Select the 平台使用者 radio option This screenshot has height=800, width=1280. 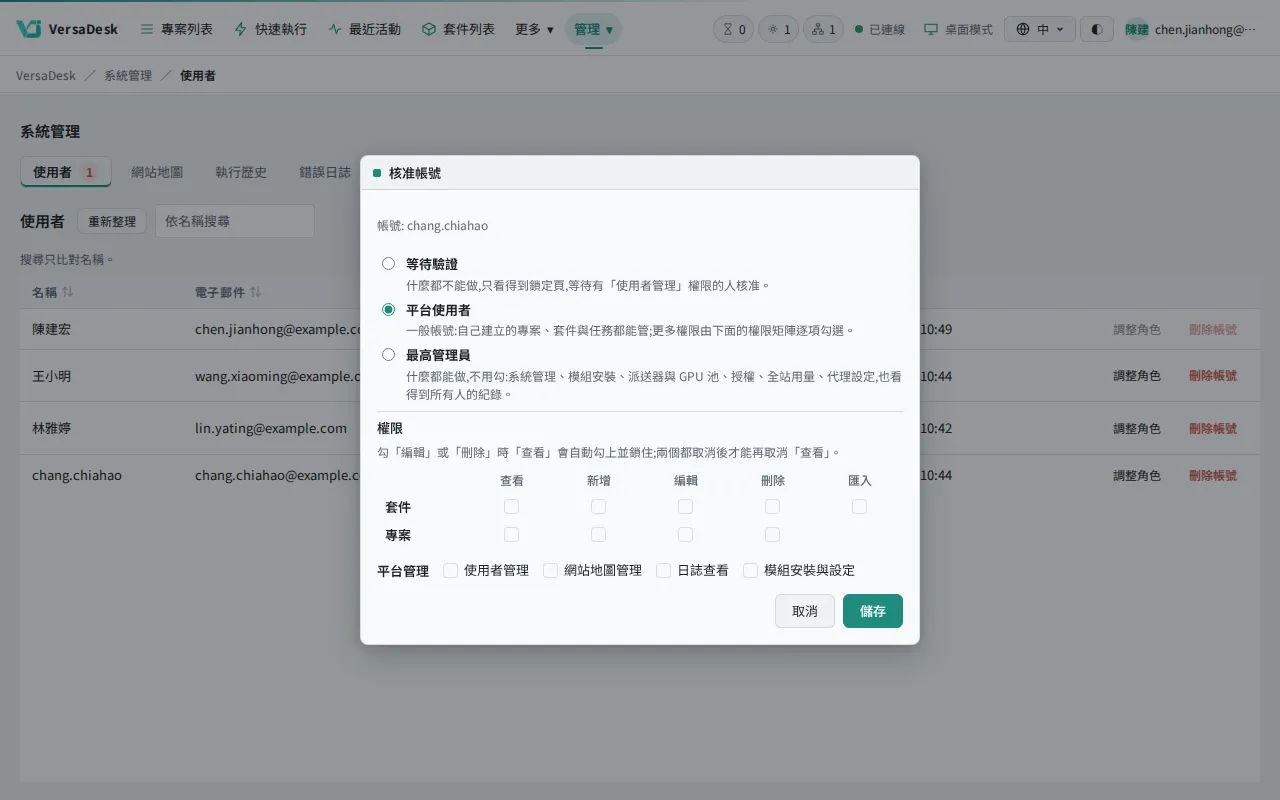pos(388,310)
